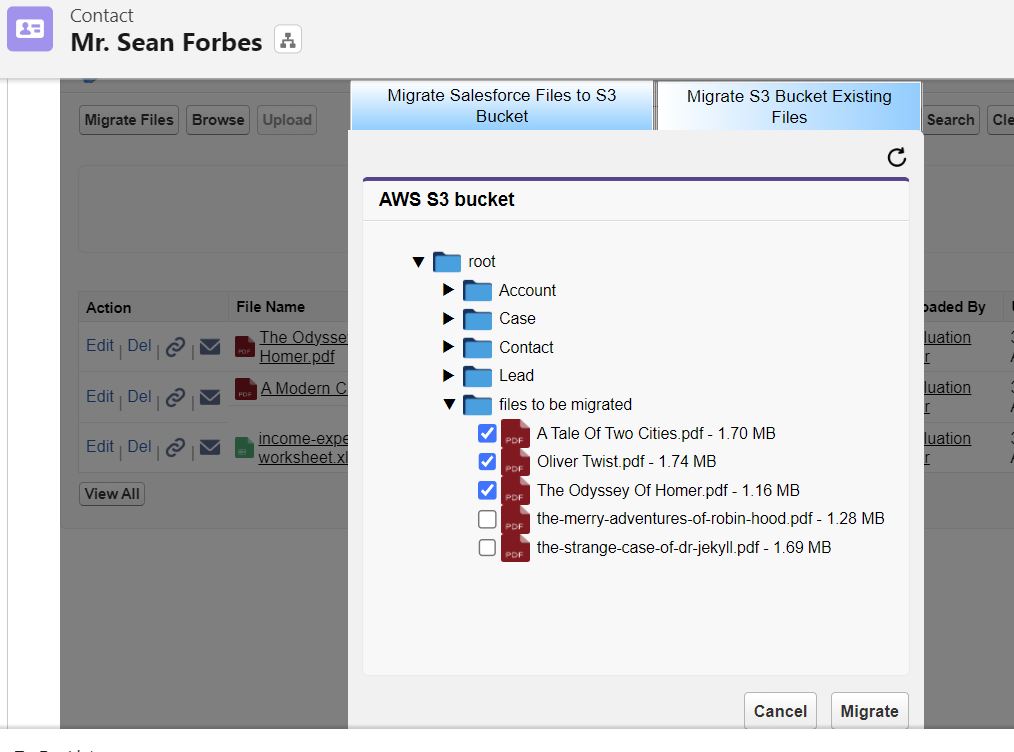Expand the Lead folder arrow
Viewport: 1014px width, 752px height.
[448, 375]
